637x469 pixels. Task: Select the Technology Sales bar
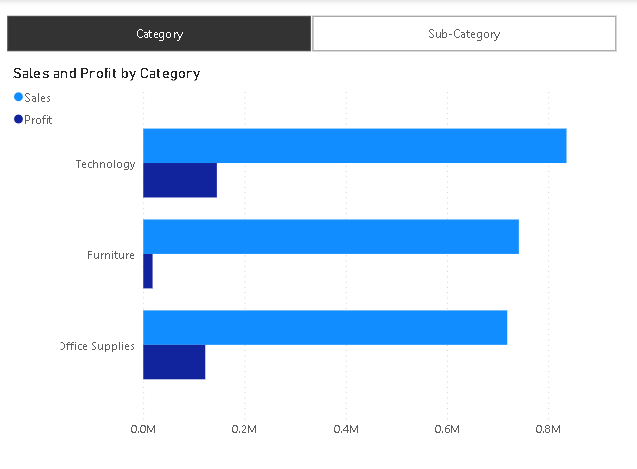(x=354, y=146)
